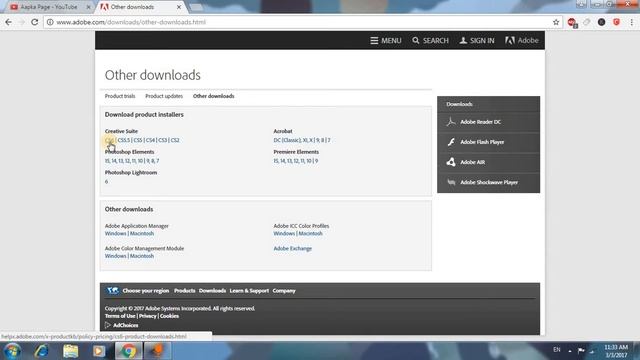Click the address bar URL field

click(302, 22)
